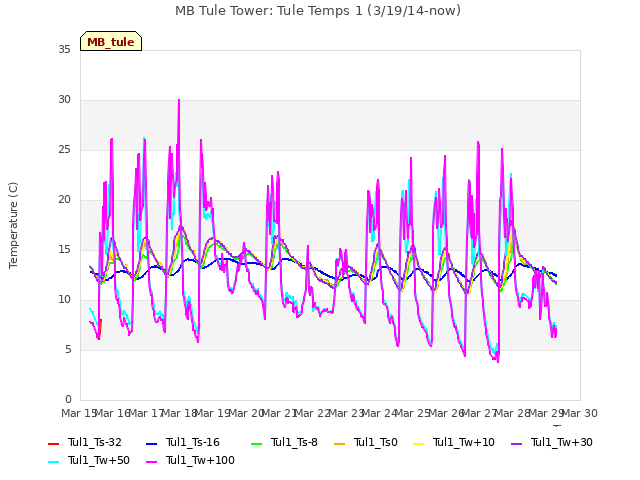Click the 30 y-axis tick label
This screenshot has height=480, width=640.
(64, 100)
